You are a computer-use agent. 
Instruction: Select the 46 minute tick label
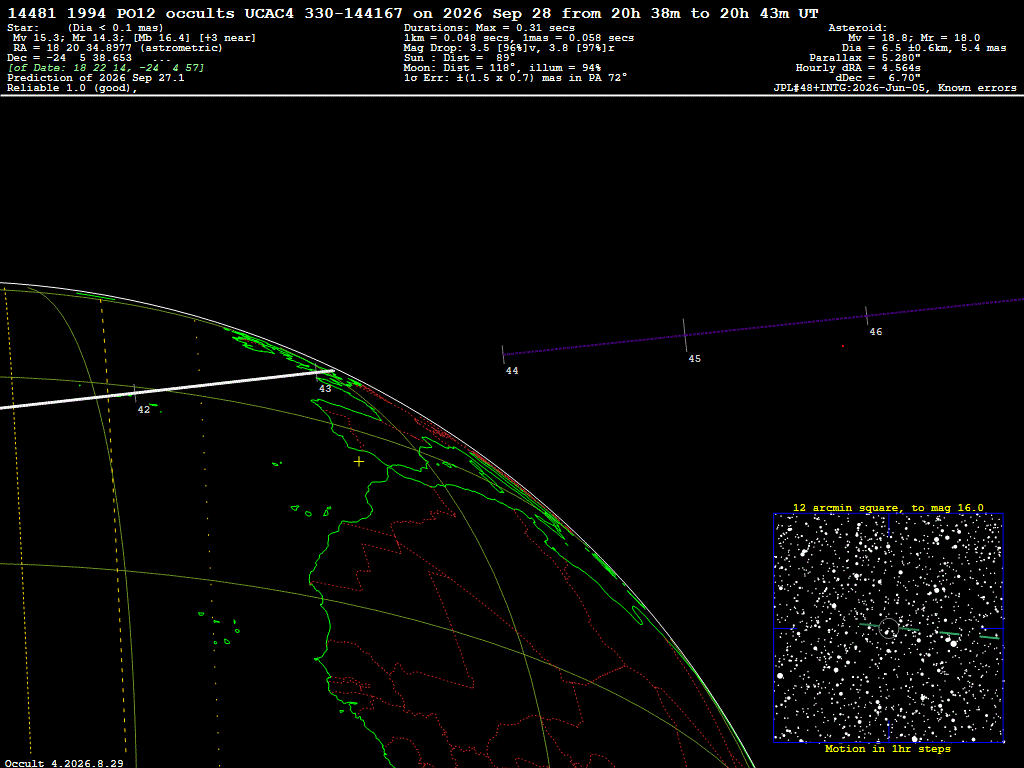(x=876, y=332)
